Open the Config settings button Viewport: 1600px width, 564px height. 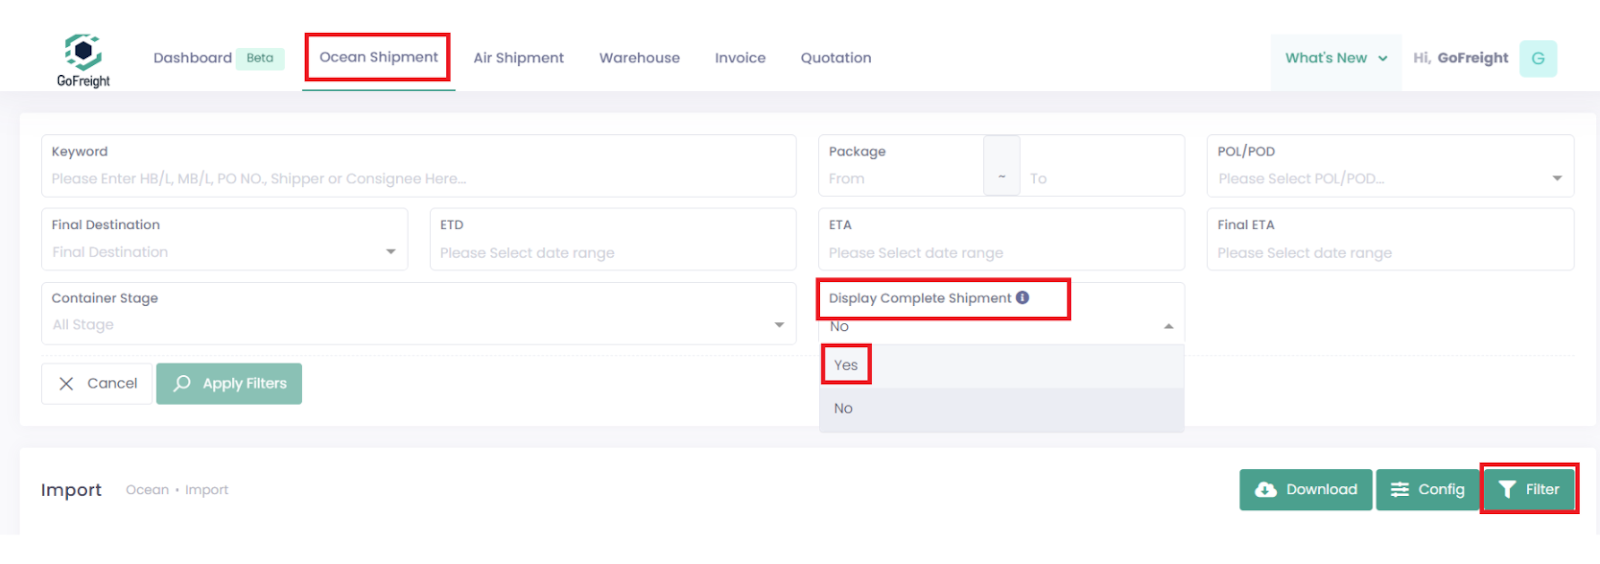click(x=1427, y=490)
